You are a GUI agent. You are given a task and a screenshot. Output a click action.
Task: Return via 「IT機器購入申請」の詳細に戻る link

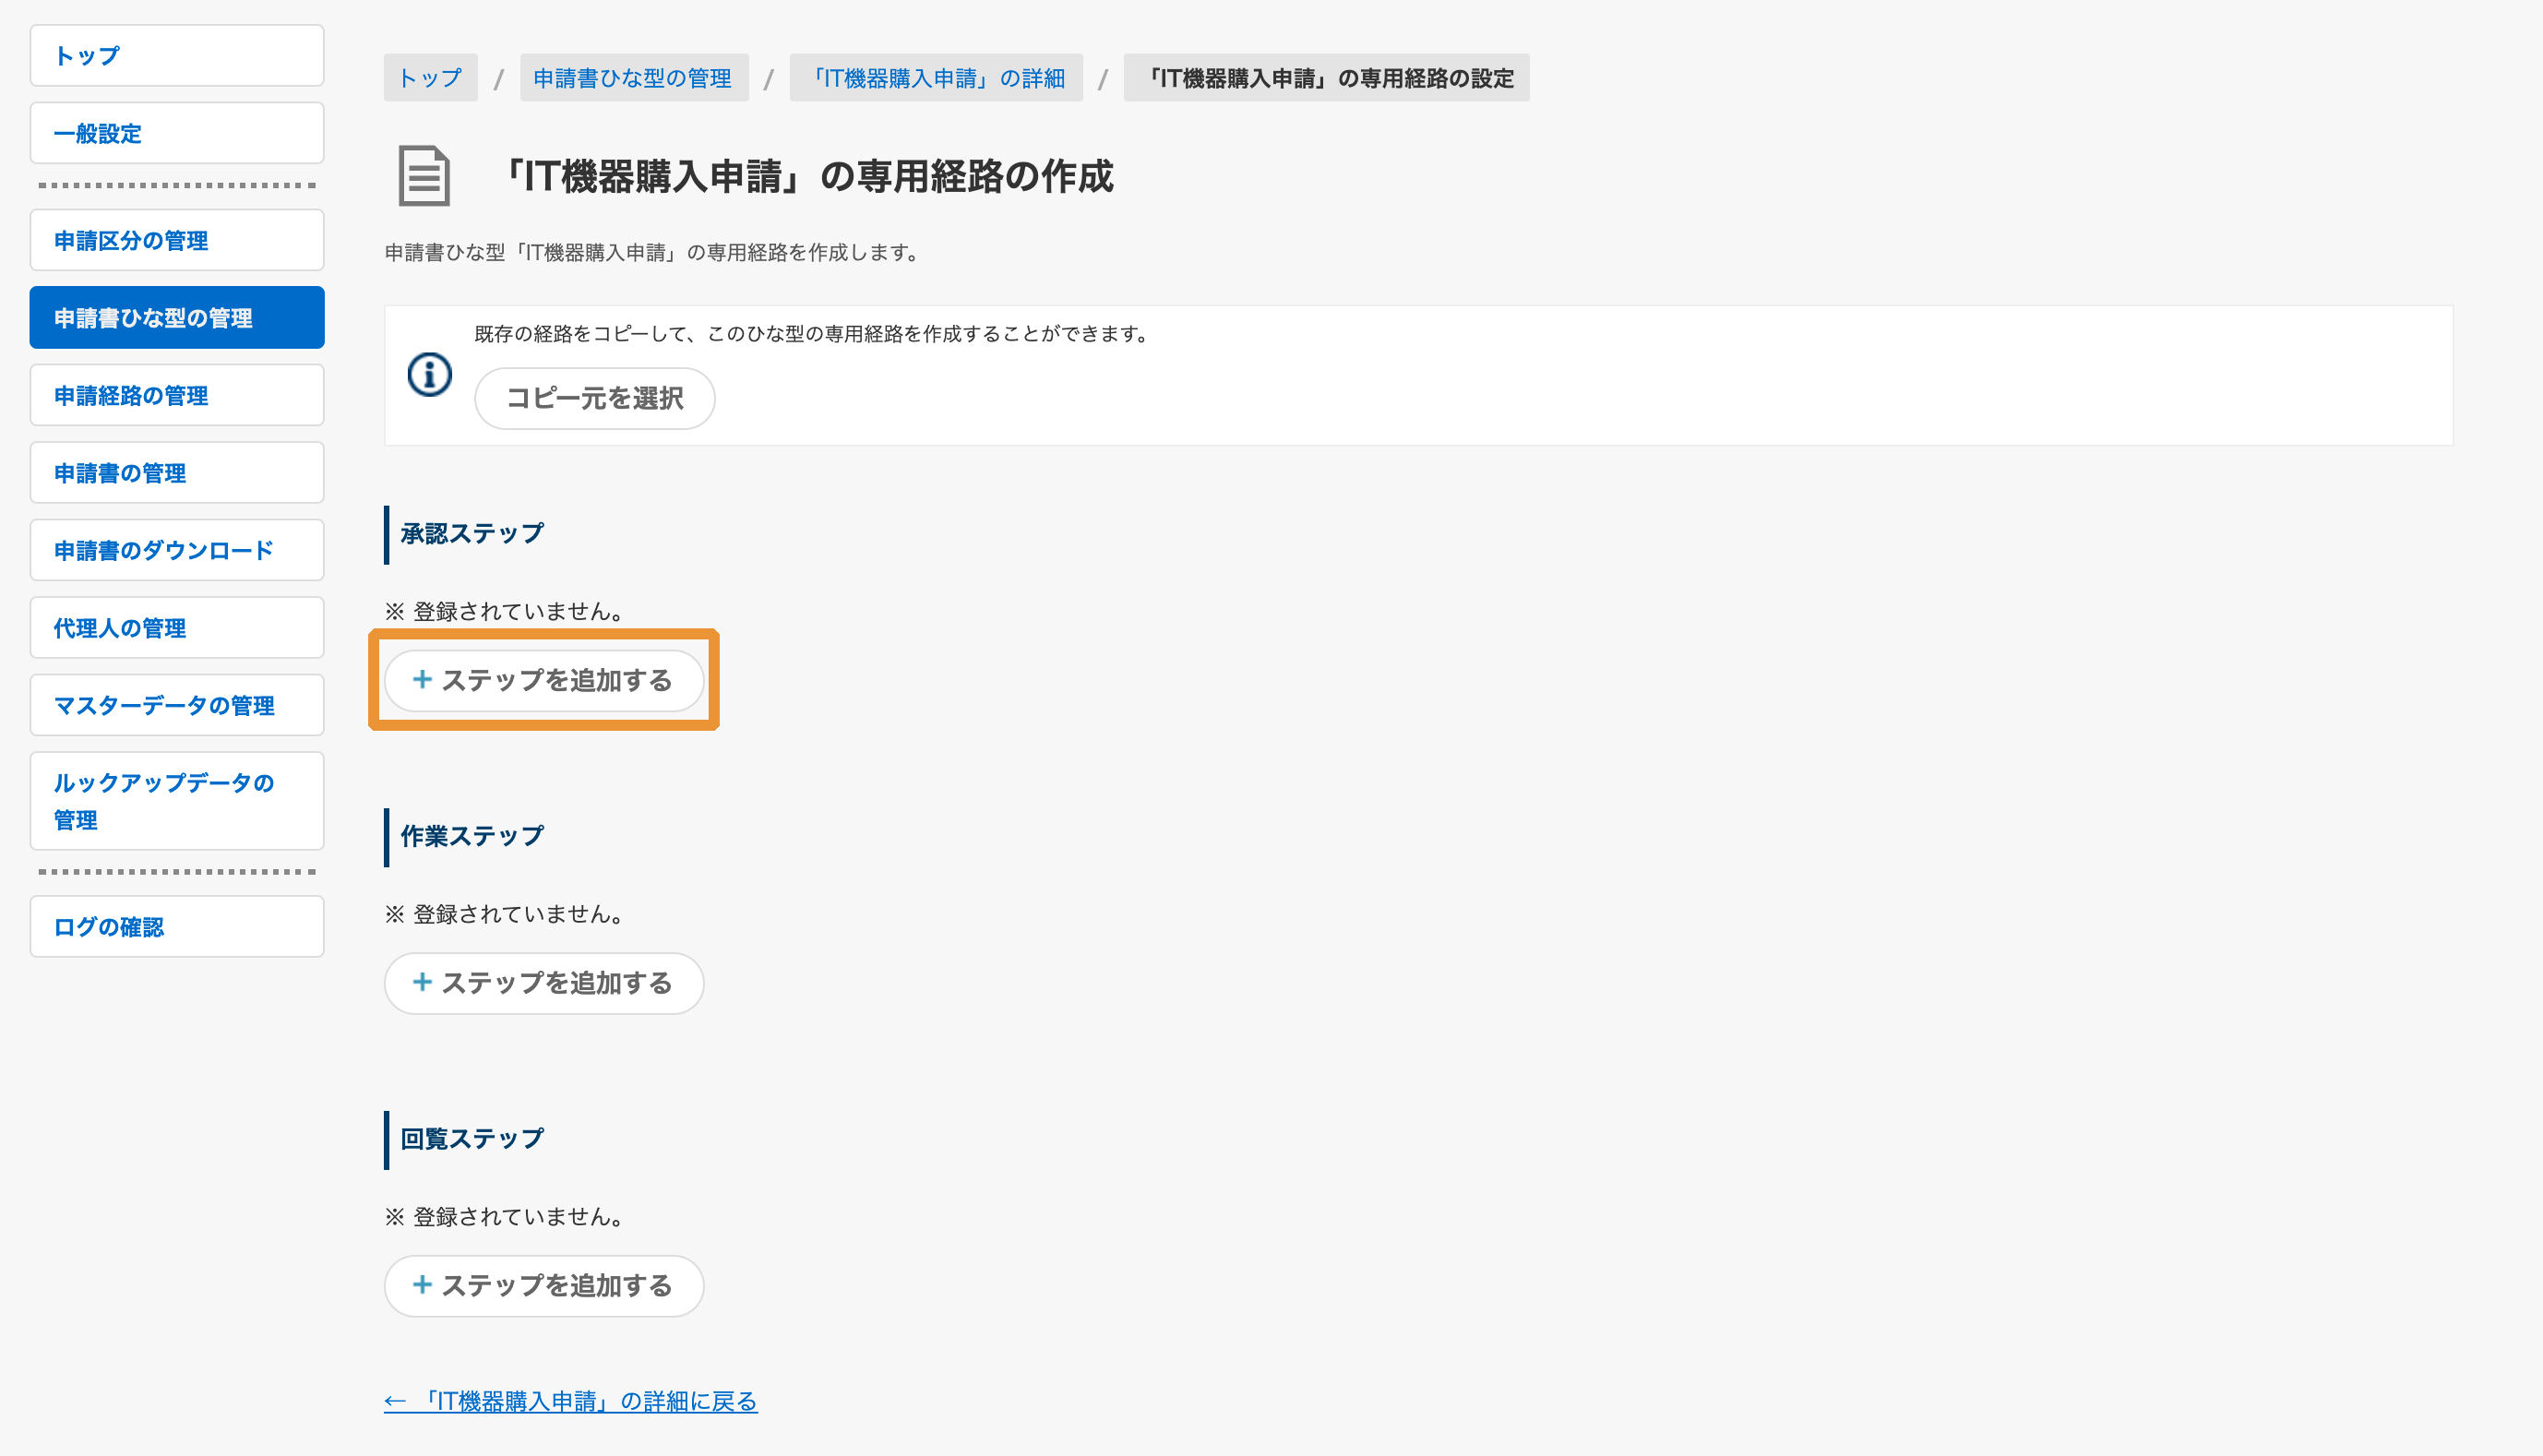[x=571, y=1402]
